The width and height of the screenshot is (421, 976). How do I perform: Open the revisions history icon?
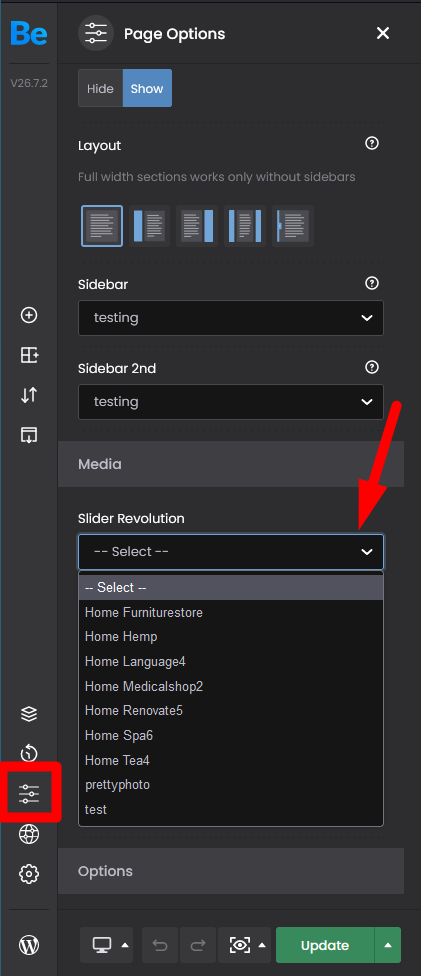29,753
